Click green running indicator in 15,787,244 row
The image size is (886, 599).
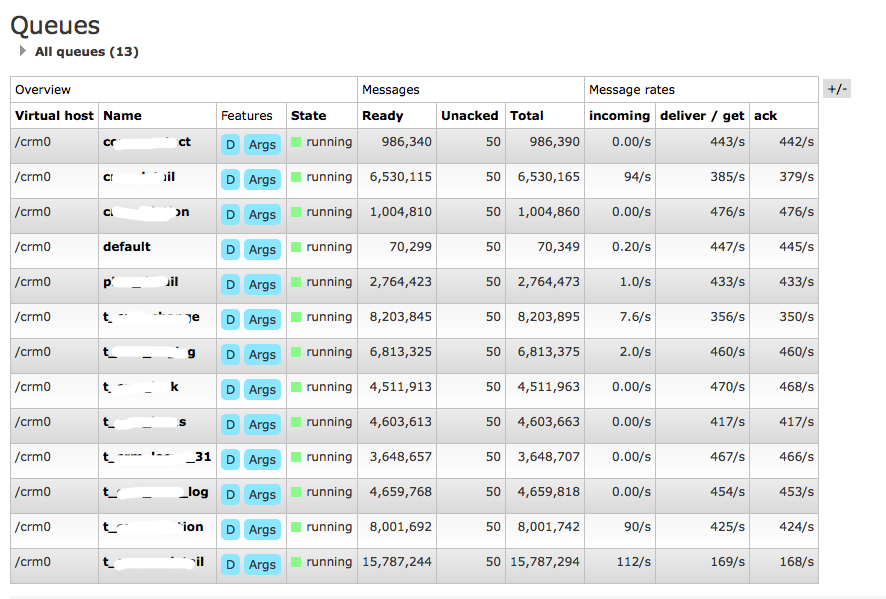tap(296, 562)
